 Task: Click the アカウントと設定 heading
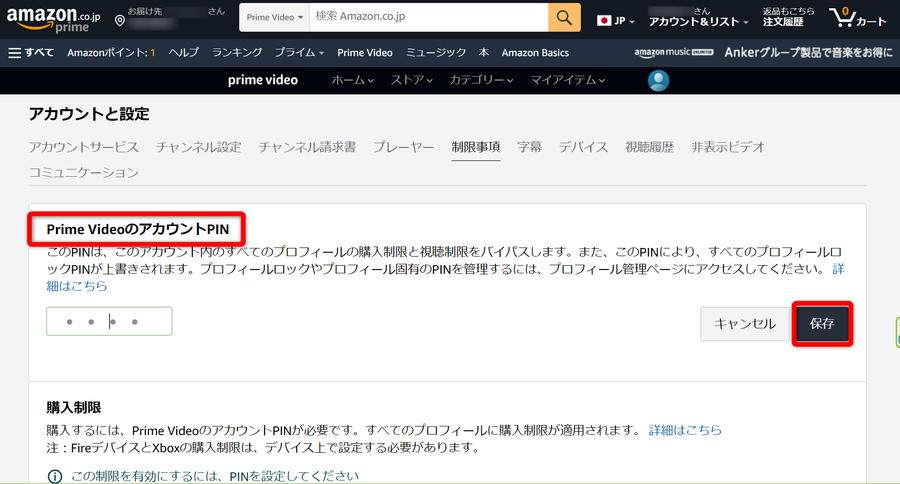coord(89,114)
